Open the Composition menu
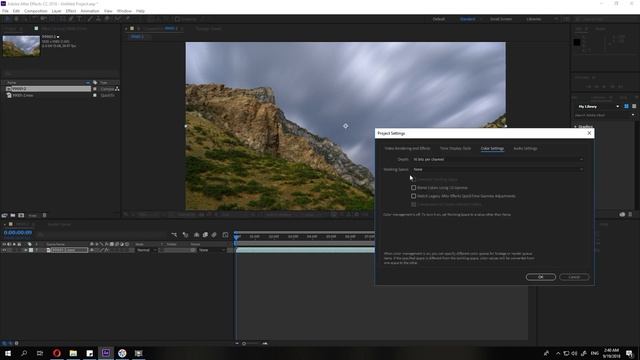 pos(36,11)
